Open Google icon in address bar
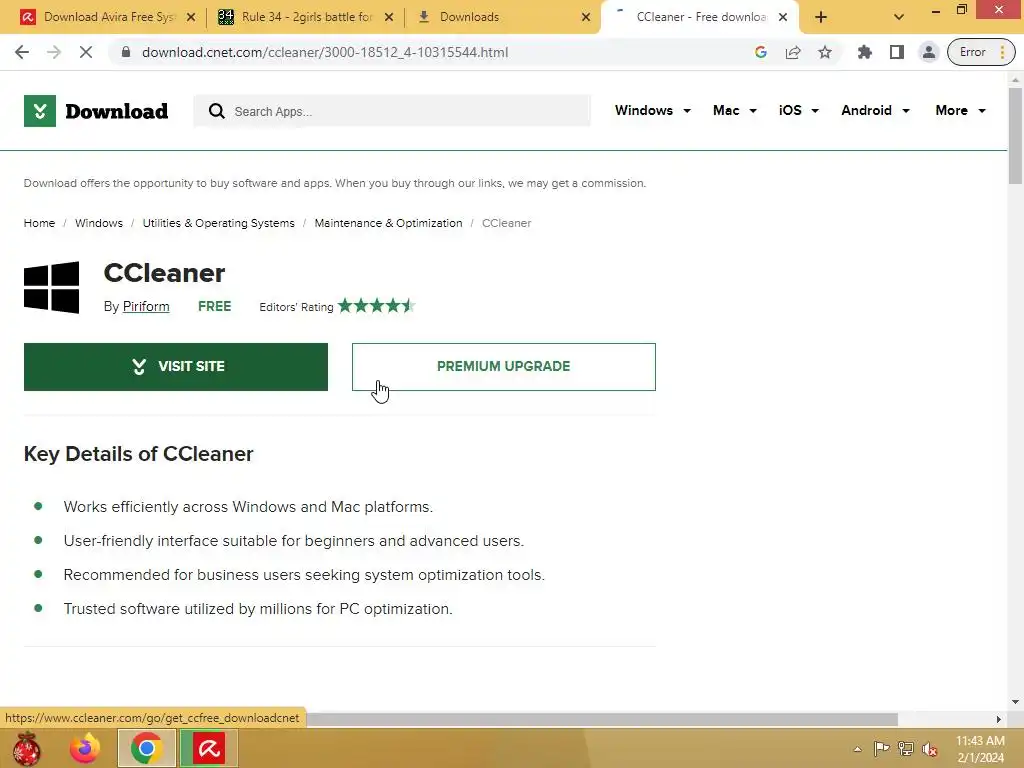Viewport: 1024px width, 768px height. pos(761,52)
